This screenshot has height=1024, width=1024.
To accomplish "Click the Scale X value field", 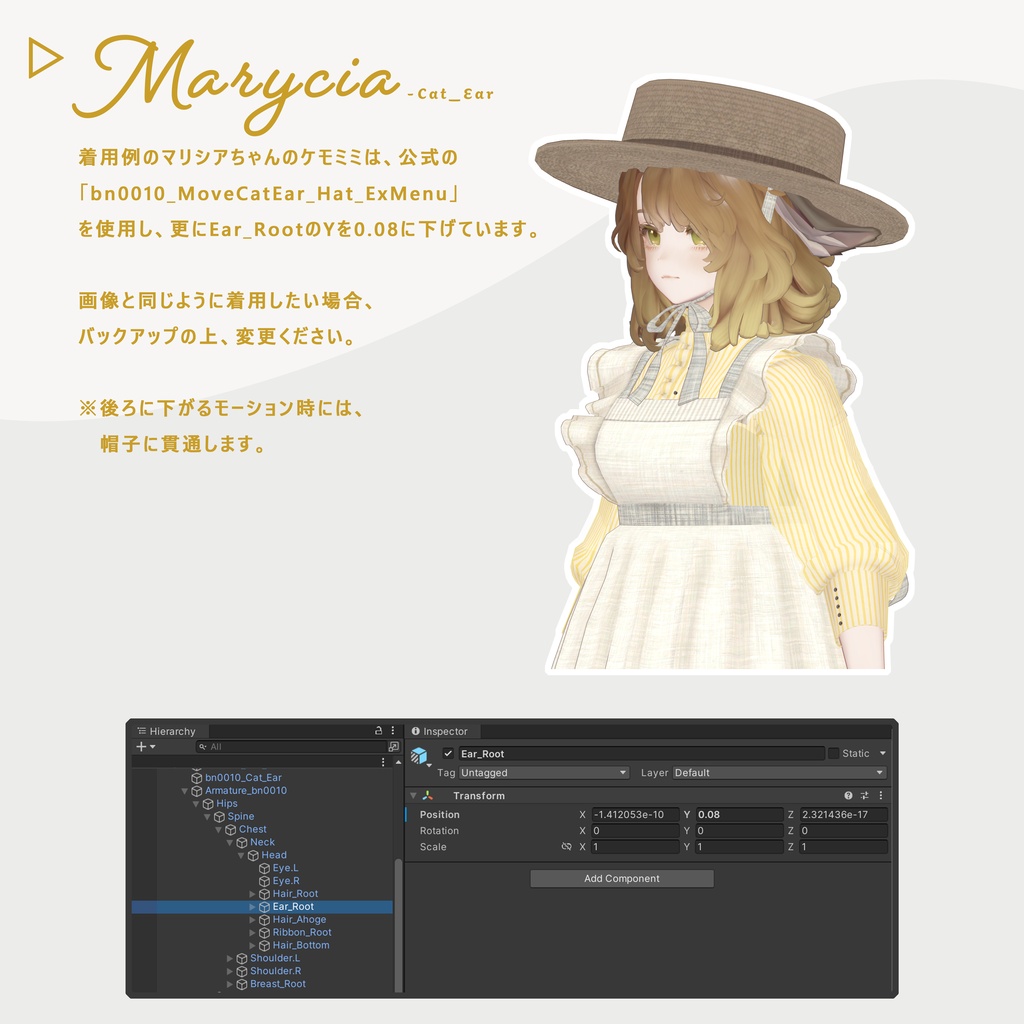I will pos(635,846).
